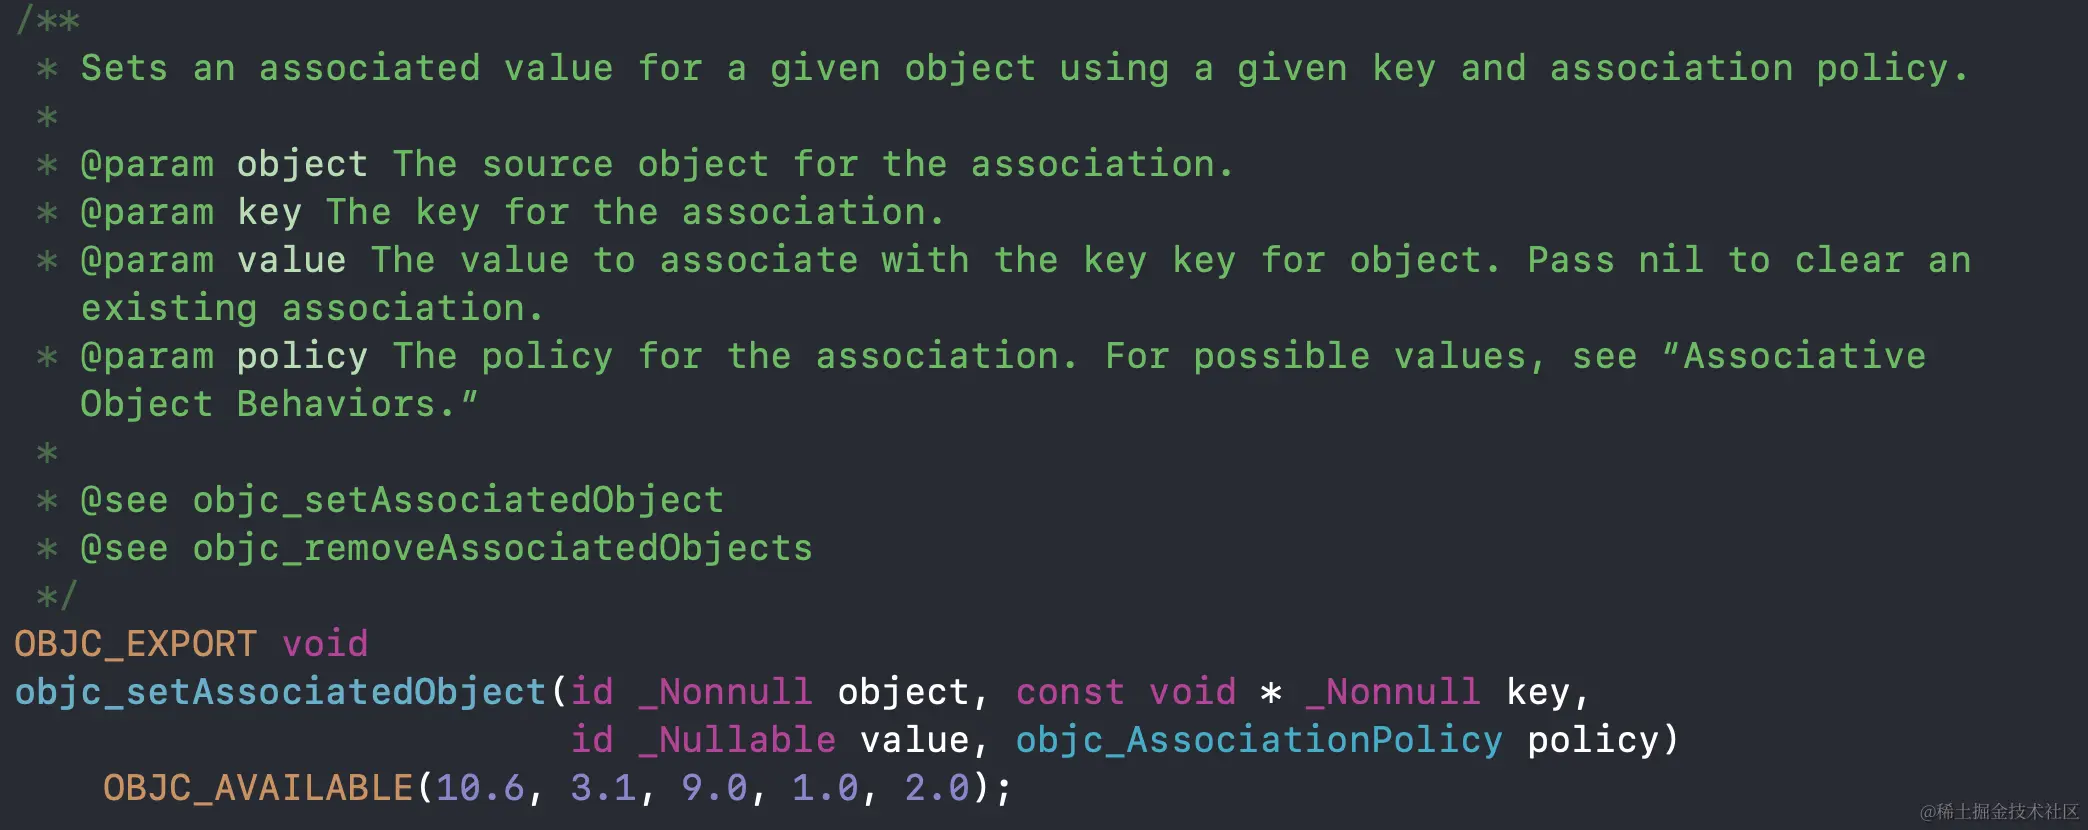Click version number 3.1
The width and height of the screenshot is (2088, 830).
(603, 788)
